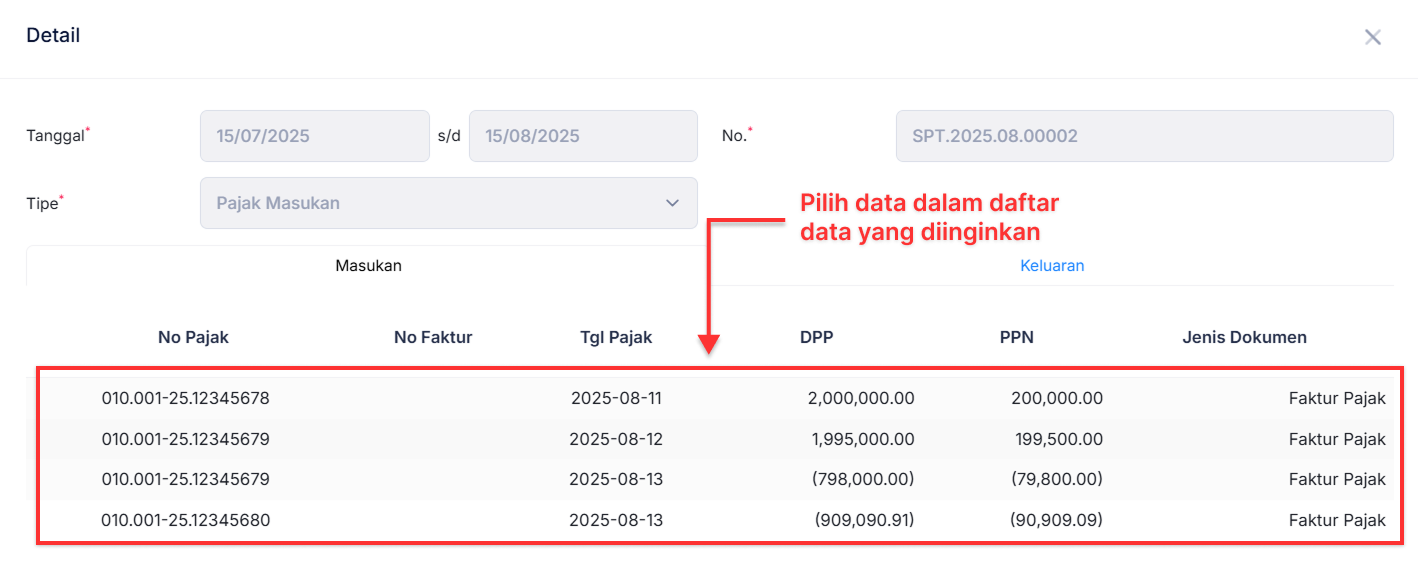Viewport: 1418px width, 582px height.
Task: Expand the Tipe selection chevron
Action: [x=672, y=203]
